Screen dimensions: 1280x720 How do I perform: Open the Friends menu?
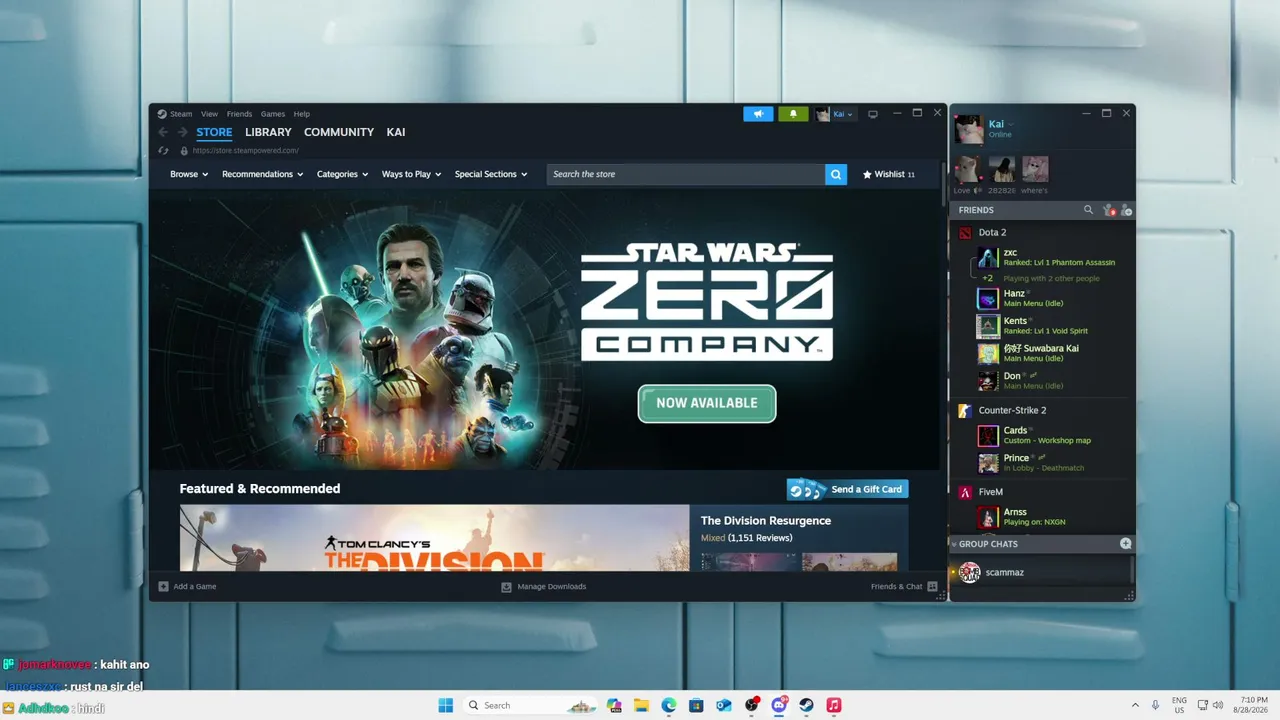239,114
